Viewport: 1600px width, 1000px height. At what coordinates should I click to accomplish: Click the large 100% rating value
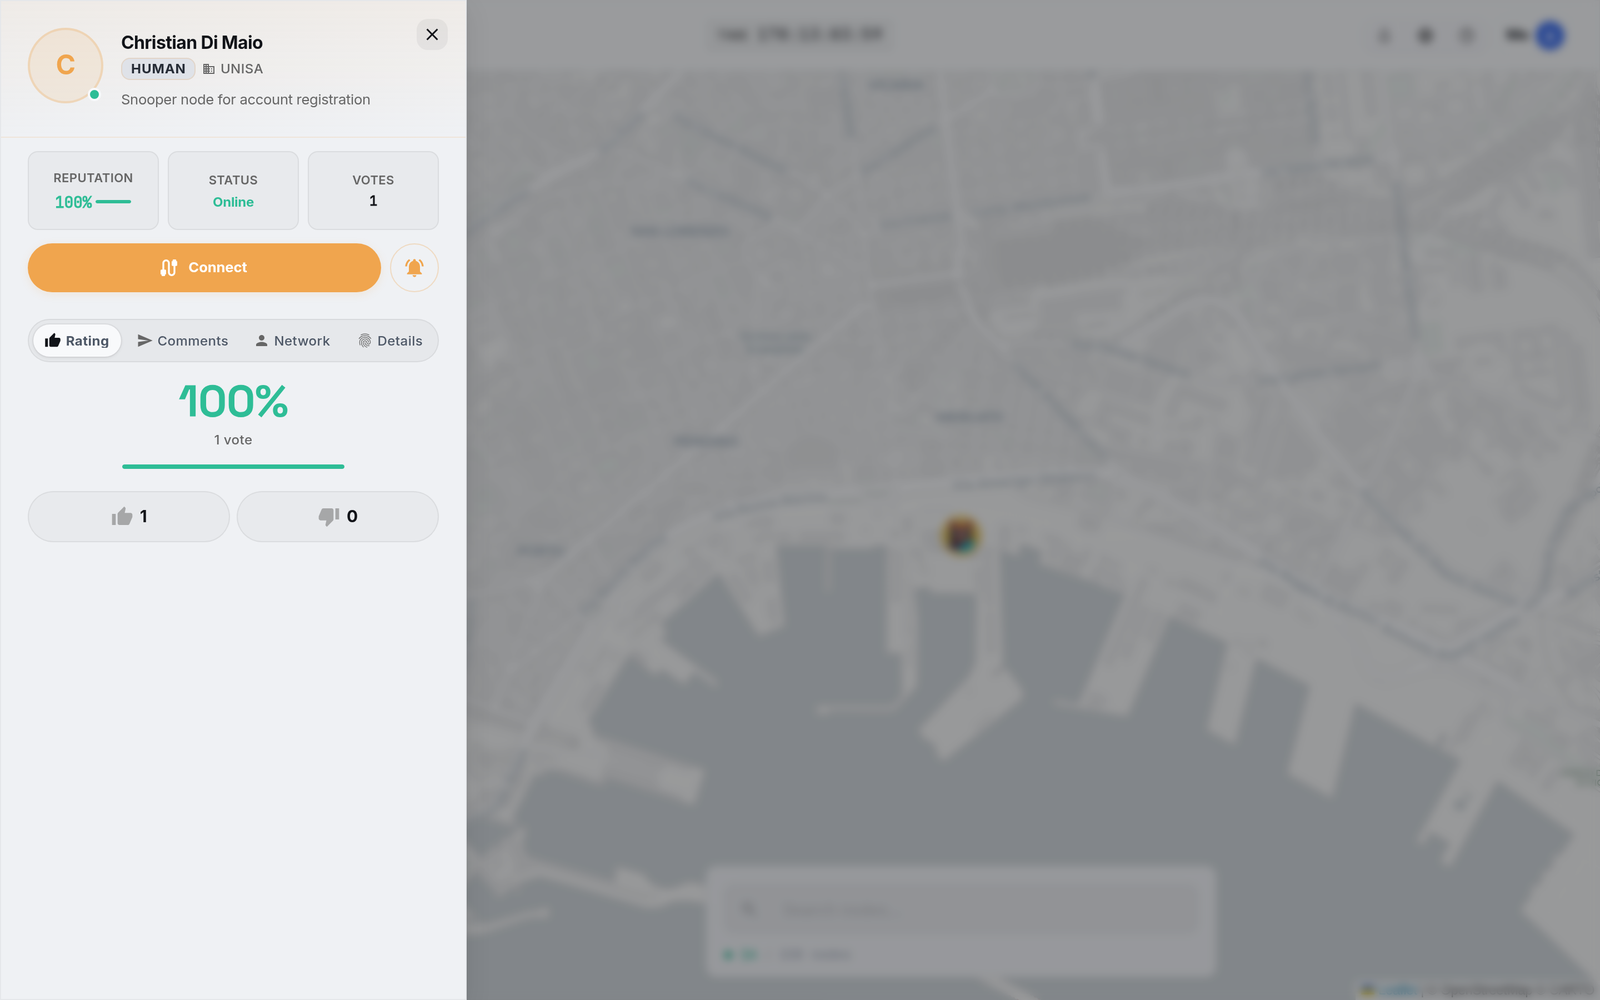tap(233, 402)
